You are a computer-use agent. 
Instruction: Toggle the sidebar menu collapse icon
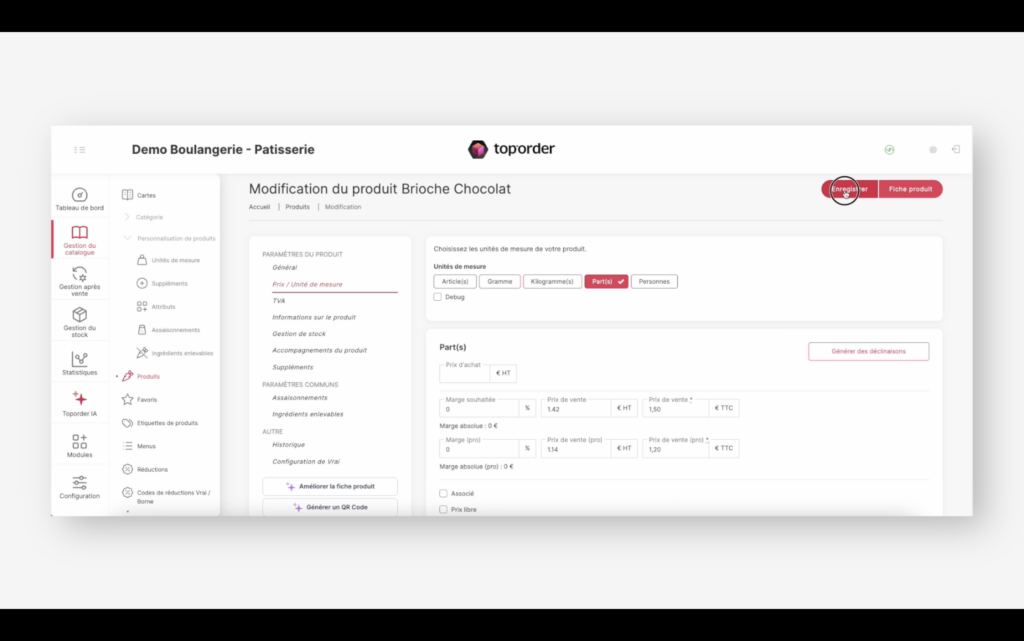80,150
